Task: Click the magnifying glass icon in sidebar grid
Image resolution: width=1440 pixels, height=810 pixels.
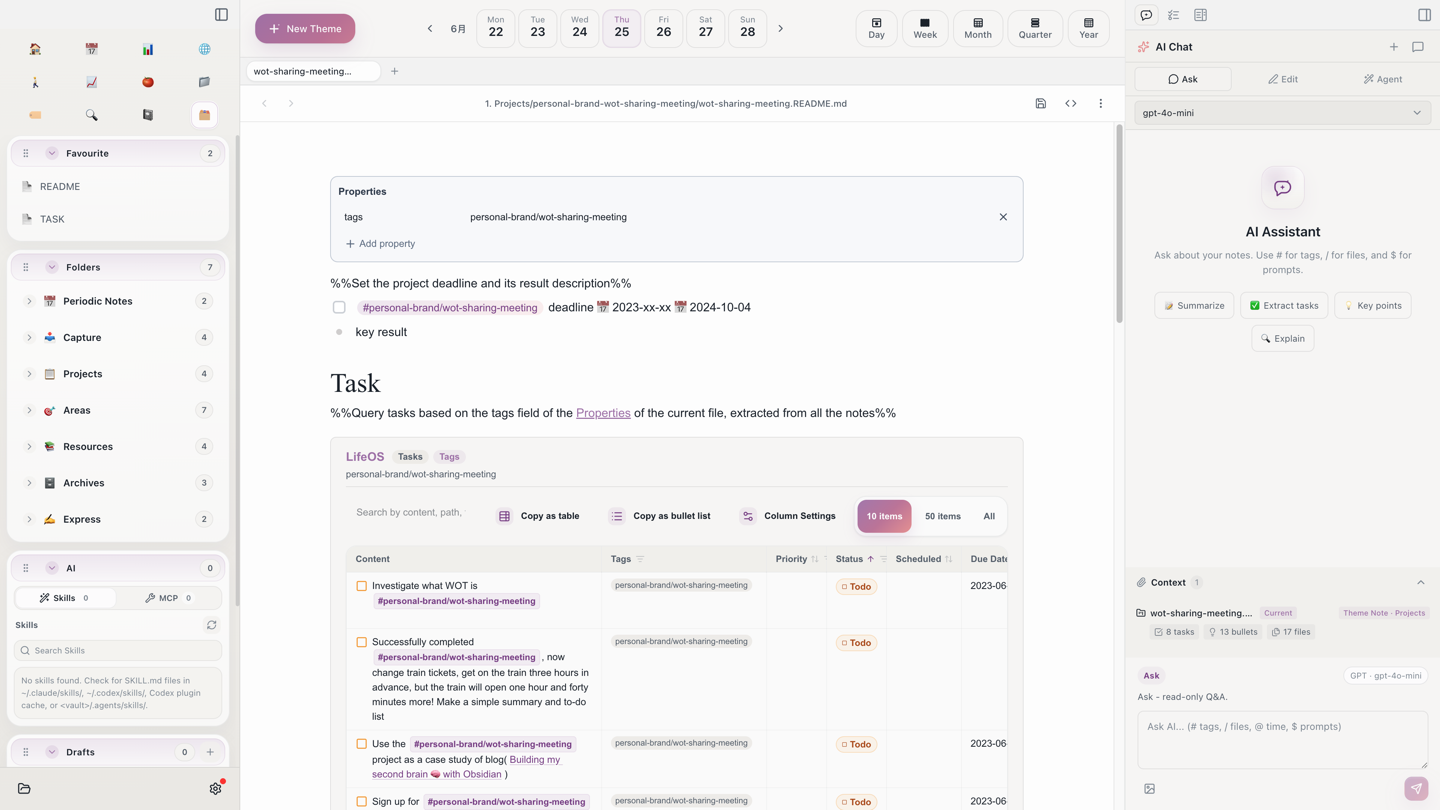Action: [x=91, y=115]
